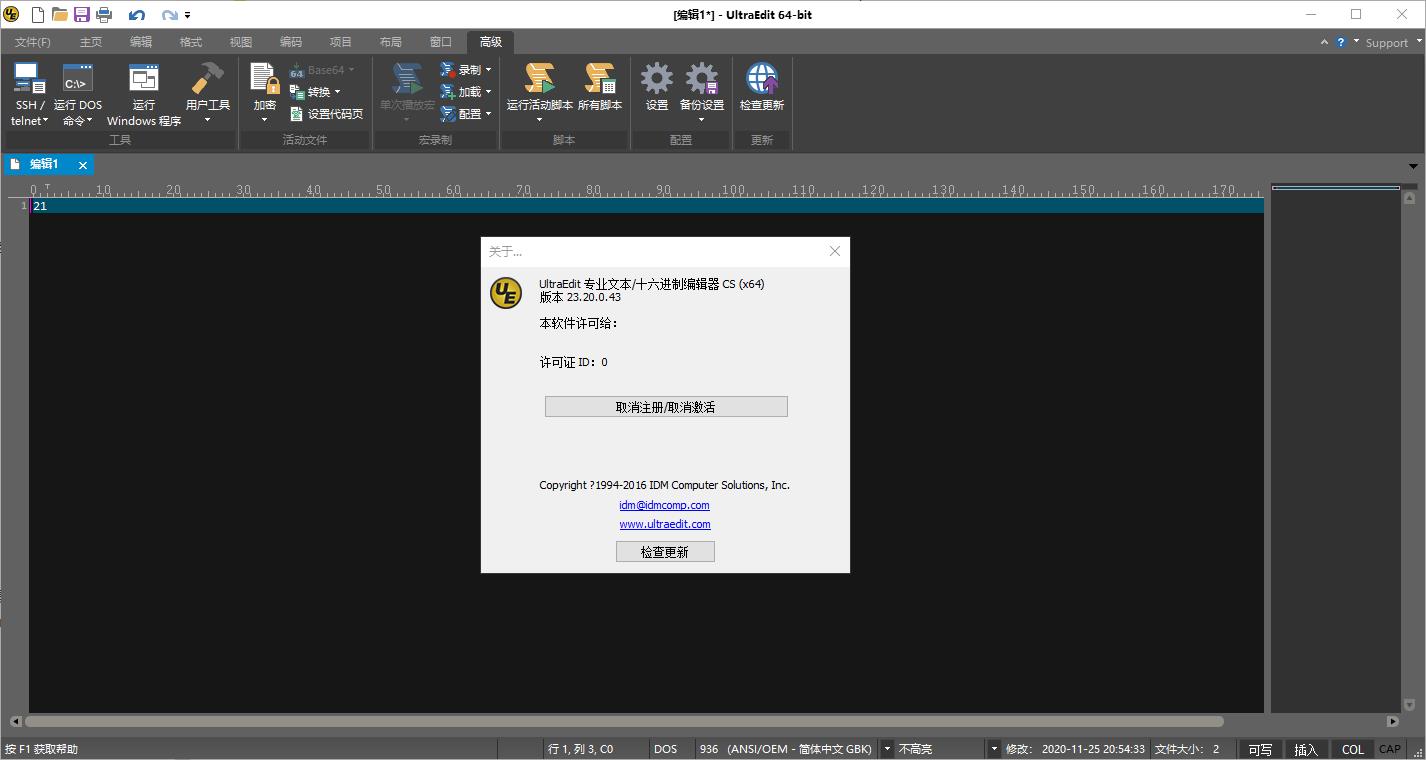1426x760 pixels.
Task: Click the DOS line ending indicator
Action: click(665, 749)
